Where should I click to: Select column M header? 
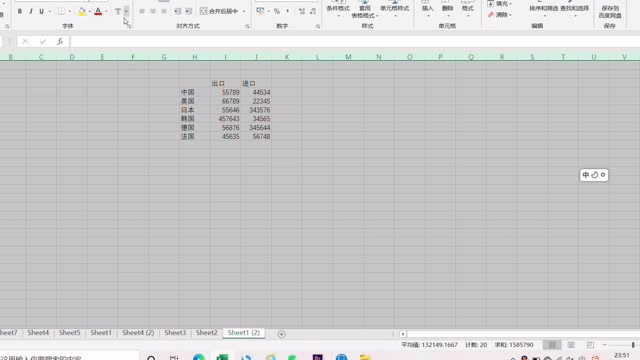pyautogui.click(x=348, y=57)
